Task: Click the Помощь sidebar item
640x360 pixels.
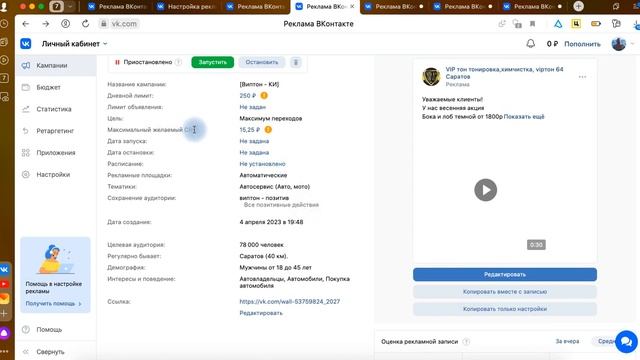Action: click(x=56, y=329)
